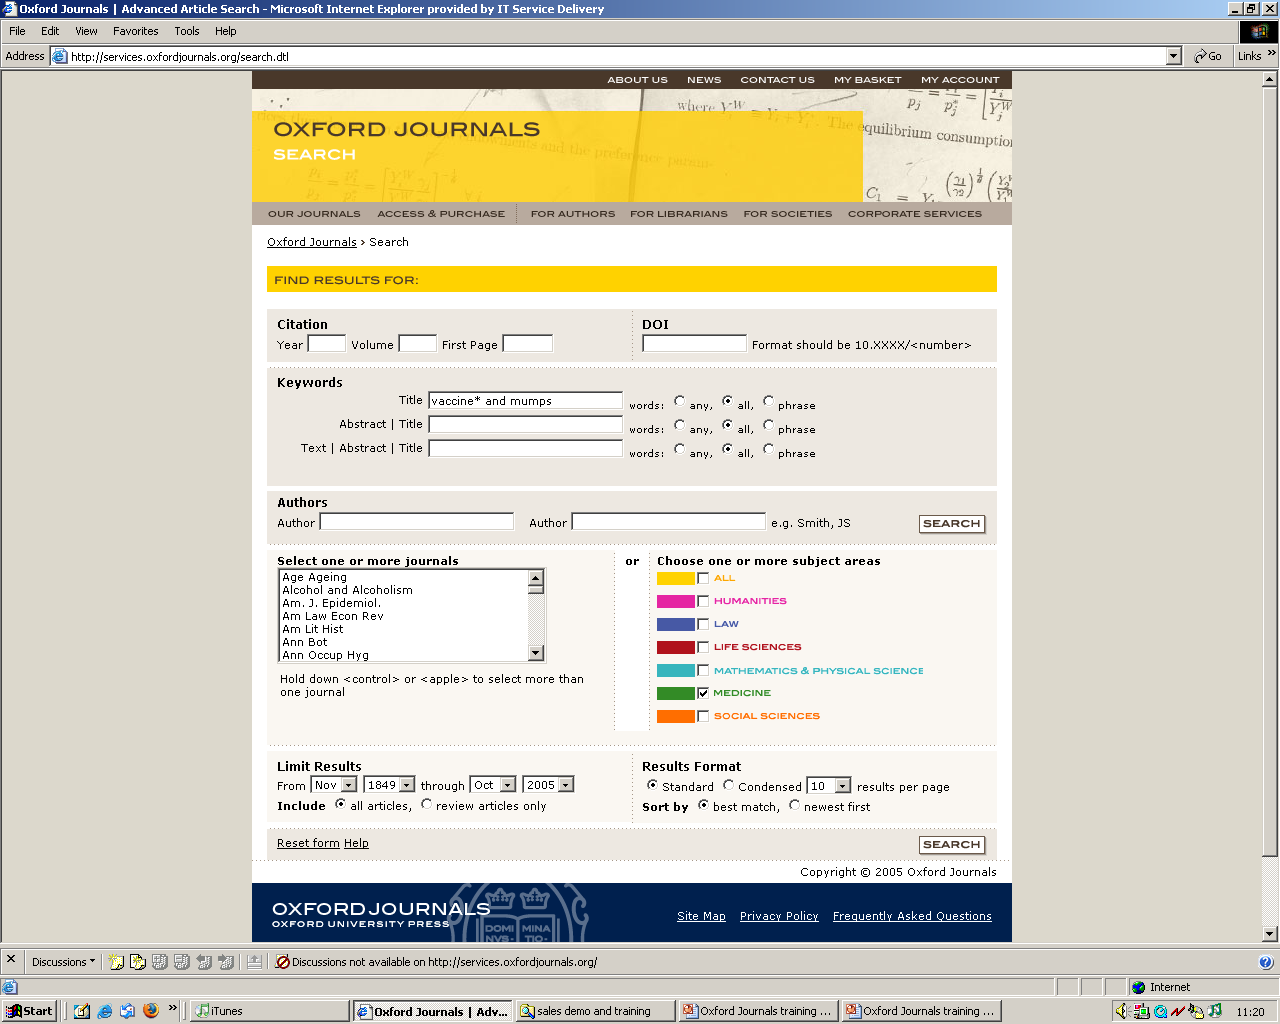1280x1024 pixels.
Task: Open the Discussions dropdown menu
Action: point(63,962)
